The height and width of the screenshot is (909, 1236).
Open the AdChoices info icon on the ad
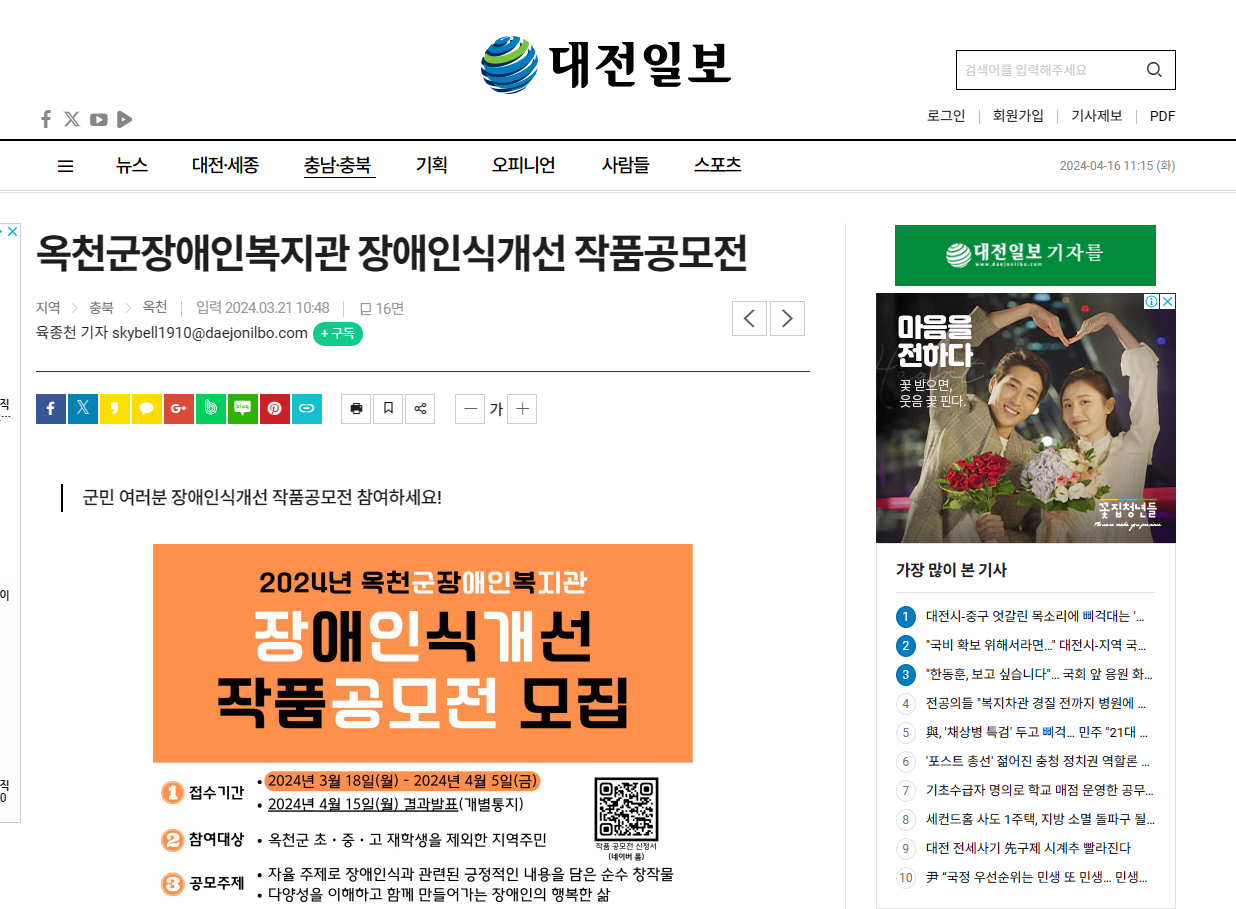pyautogui.click(x=1151, y=301)
